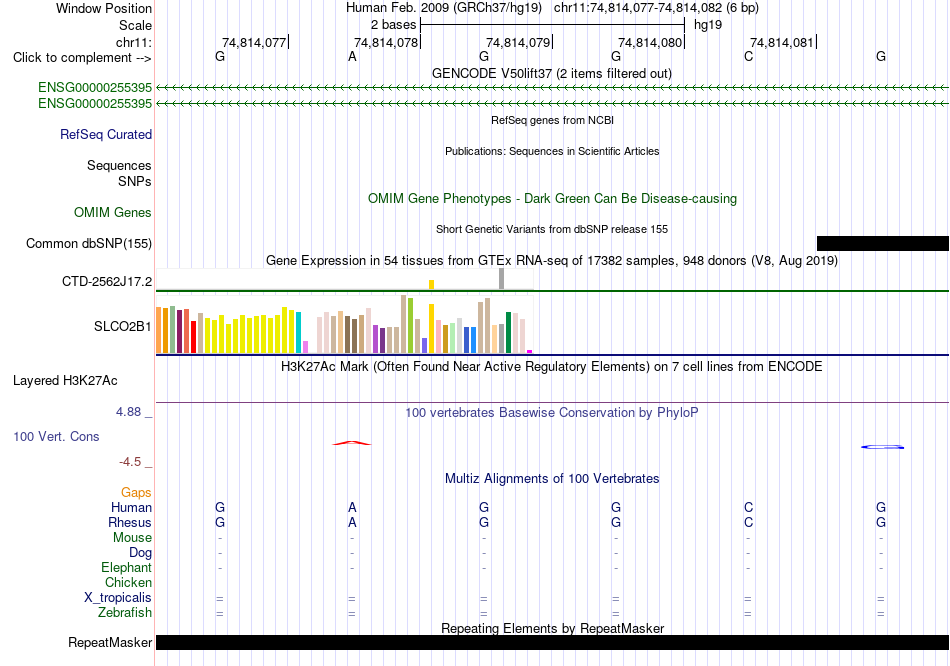This screenshot has height=666, width=950.
Task: Click the 4.88 PhyloP maximum value
Action: pyautogui.click(x=128, y=412)
